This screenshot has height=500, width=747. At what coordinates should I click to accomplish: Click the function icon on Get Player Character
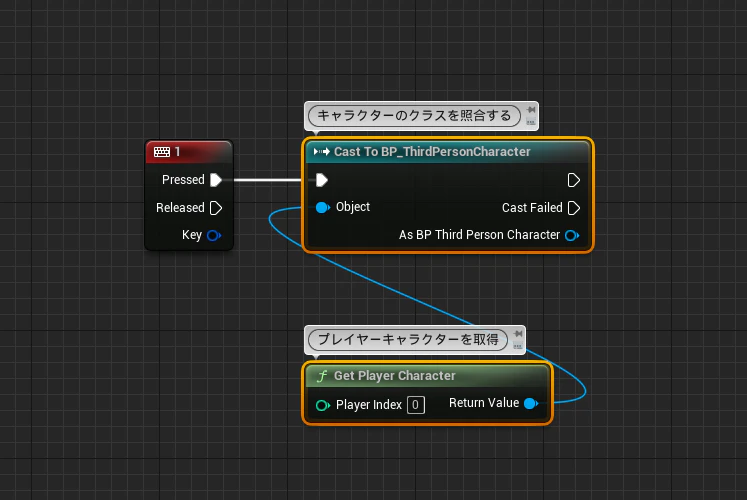(x=322, y=376)
